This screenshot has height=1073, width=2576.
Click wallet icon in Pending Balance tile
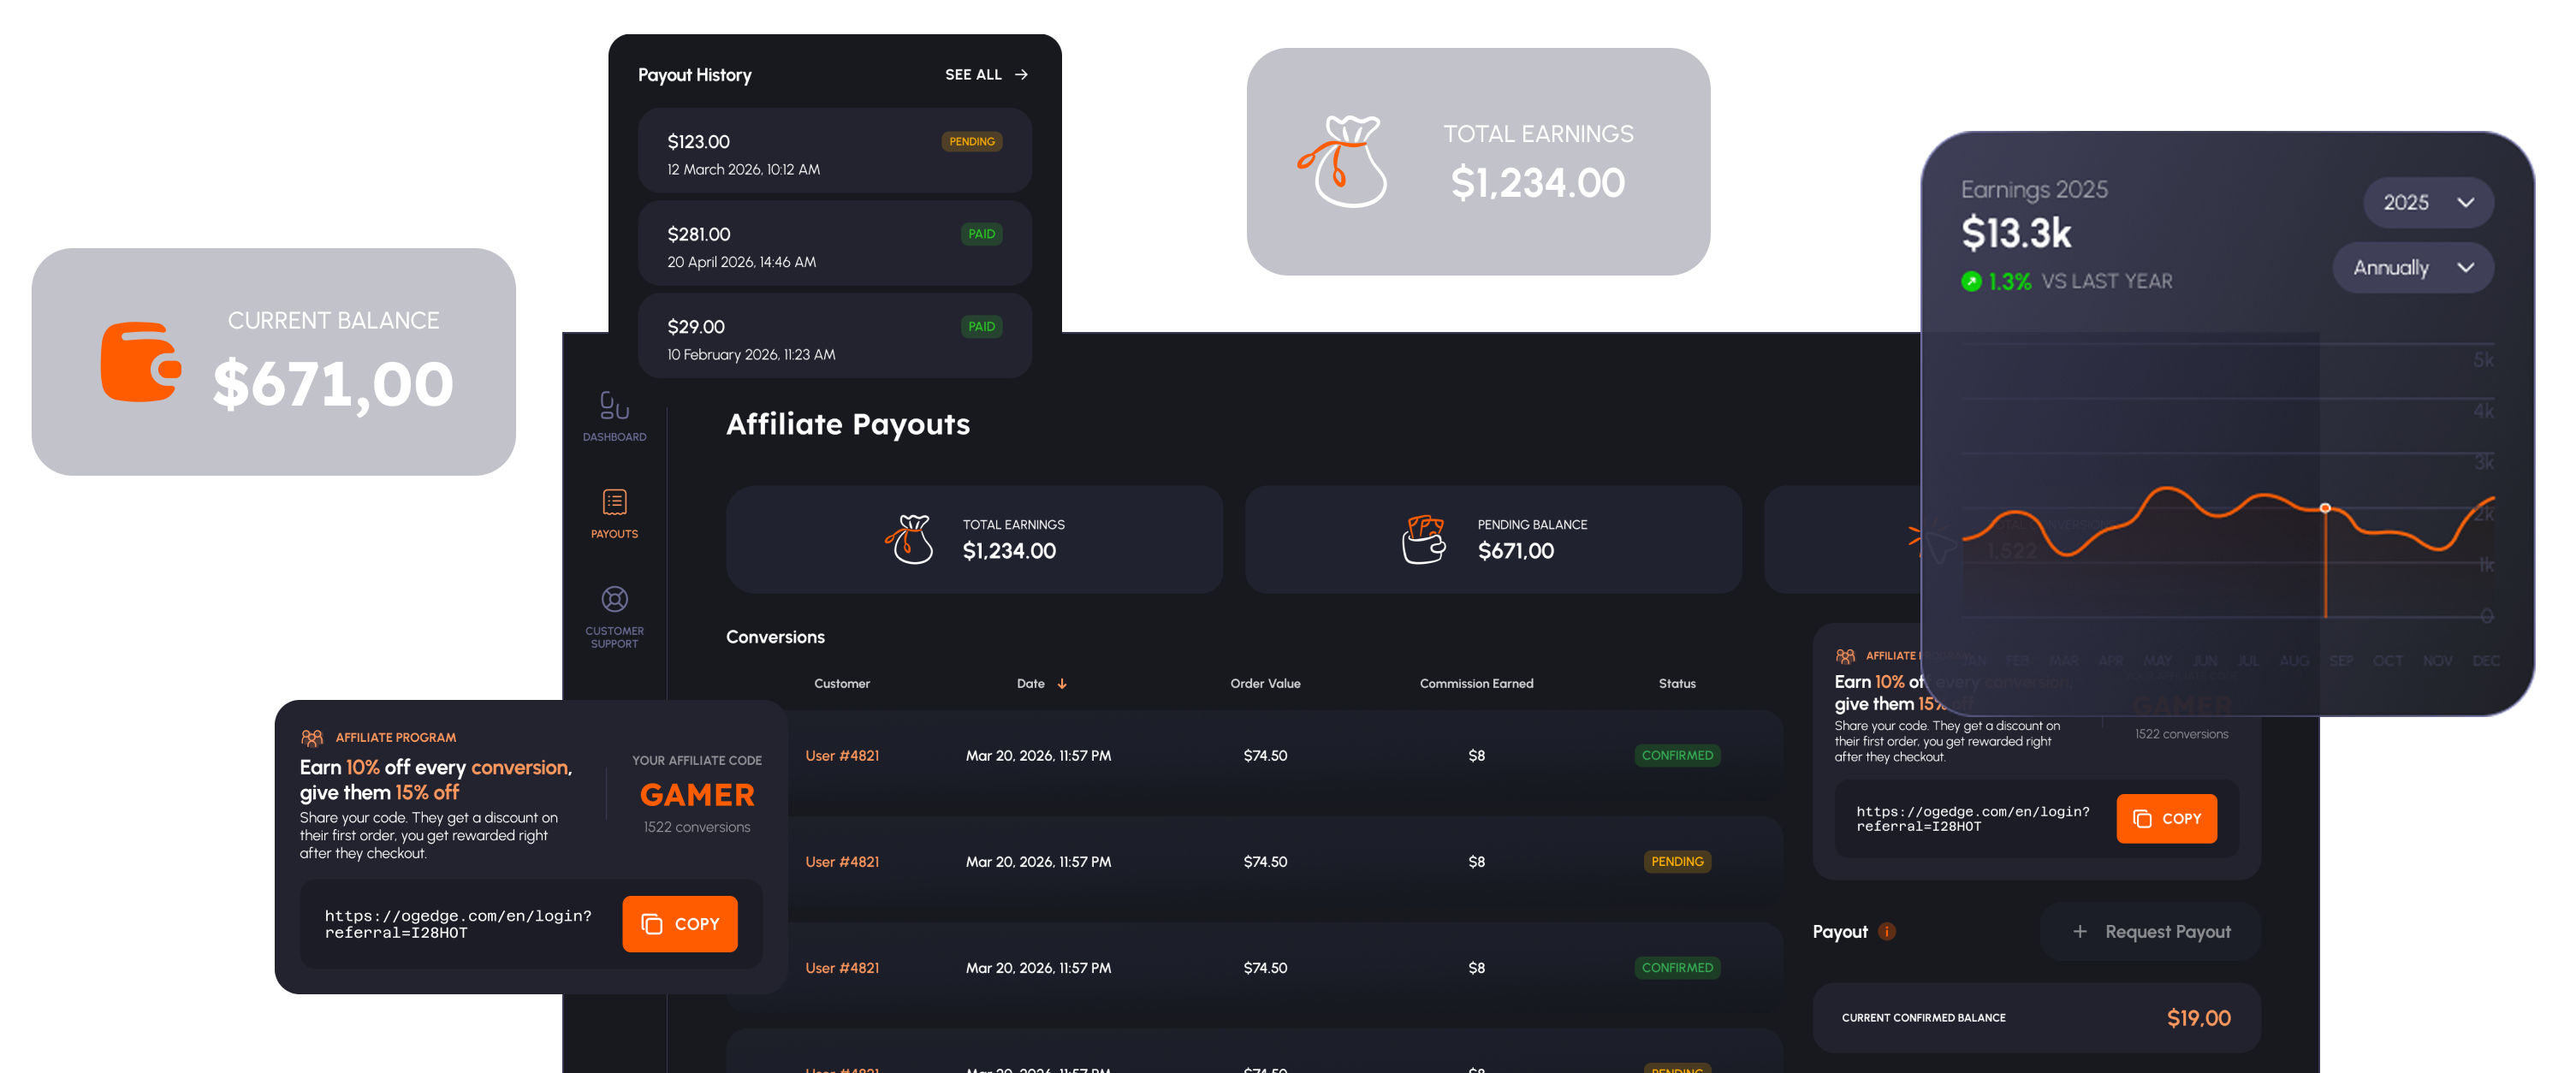coord(1423,539)
